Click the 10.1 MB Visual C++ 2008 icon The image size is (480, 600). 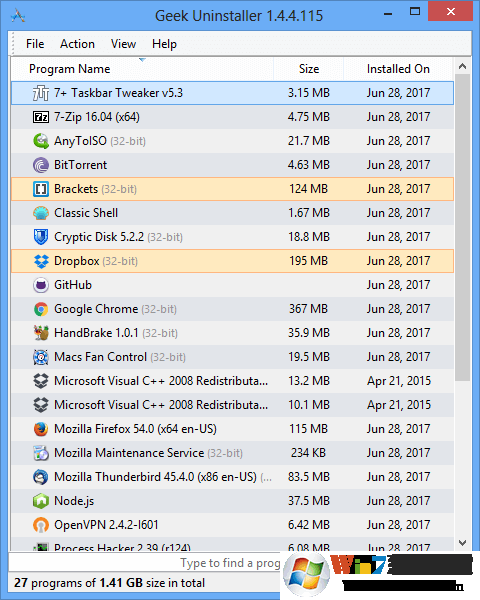pos(41,405)
